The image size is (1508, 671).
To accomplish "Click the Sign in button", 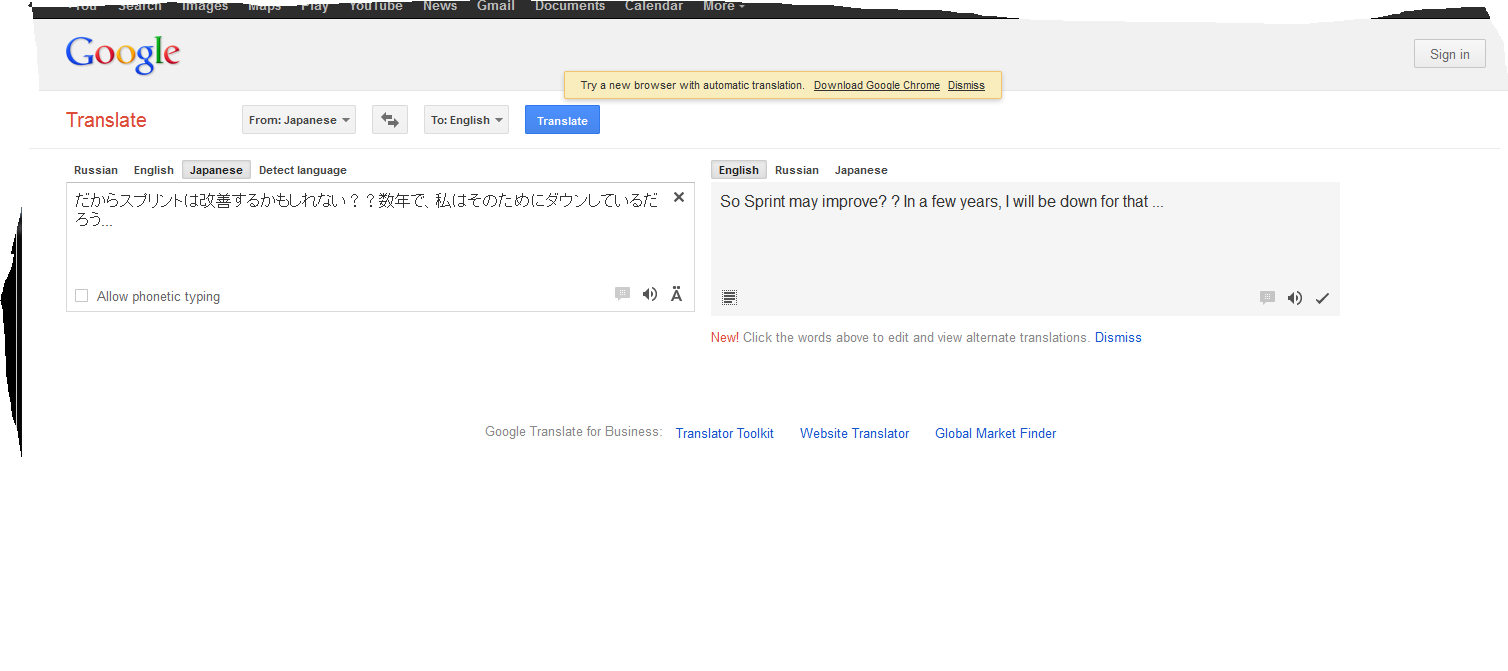I will pos(1450,54).
